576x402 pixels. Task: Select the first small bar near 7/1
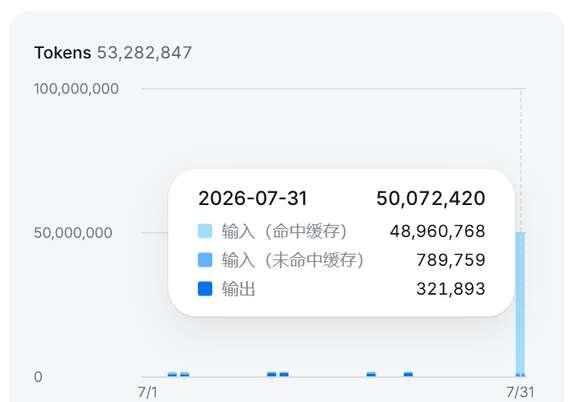pos(172,374)
